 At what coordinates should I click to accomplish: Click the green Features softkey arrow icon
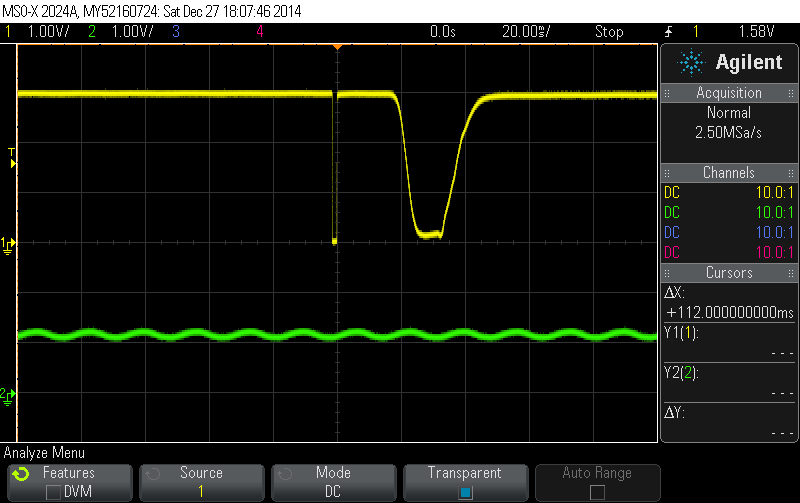pyautogui.click(x=21, y=474)
